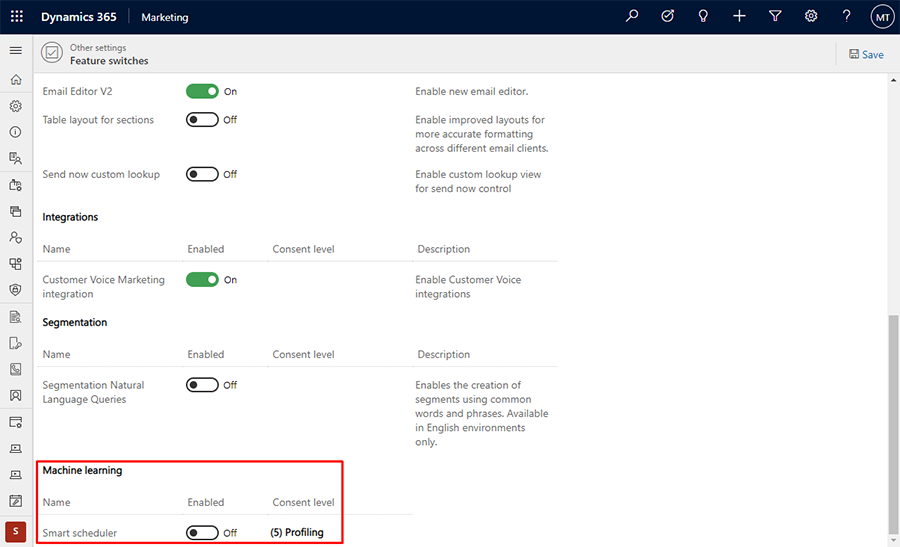Viewport: 900px width, 547px height.
Task: Open the document-with-person sidebar icon
Action: (15, 158)
